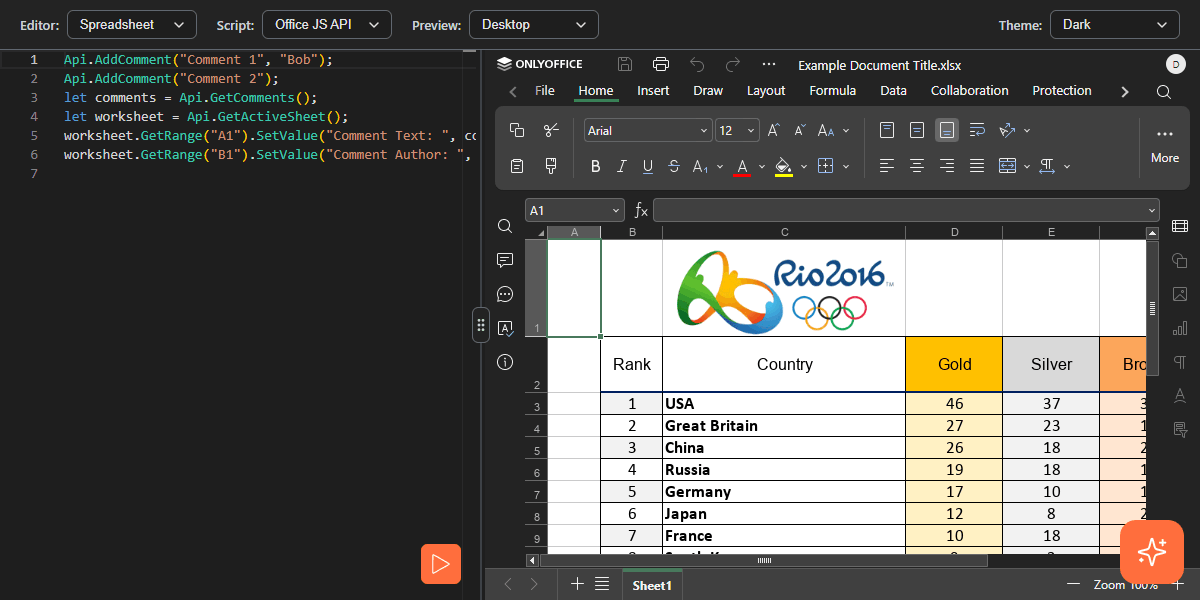Open the Script Office JS API dropdown

326,24
